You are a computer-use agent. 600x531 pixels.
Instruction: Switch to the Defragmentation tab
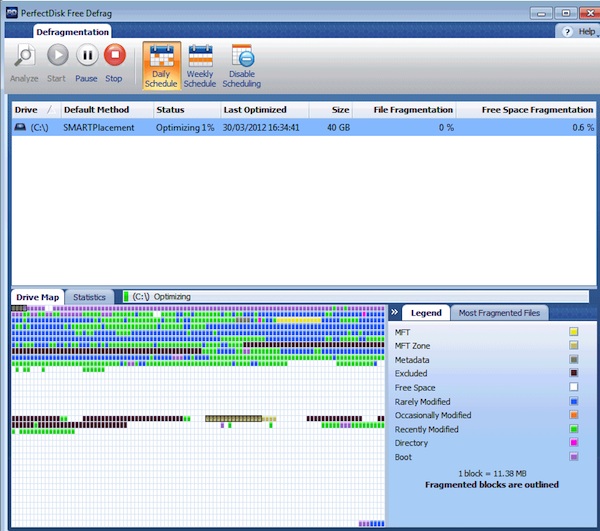tap(72, 32)
